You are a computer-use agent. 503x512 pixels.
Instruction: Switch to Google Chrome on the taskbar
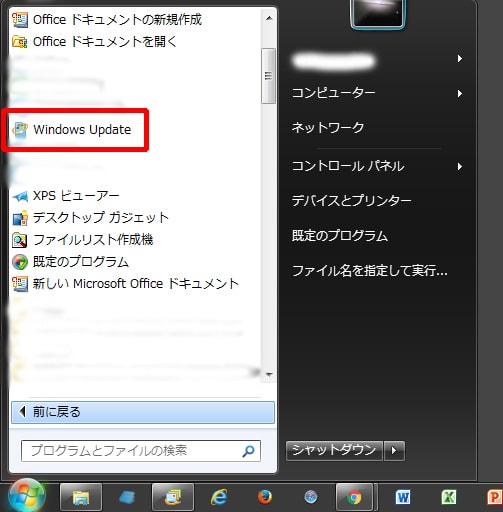[x=354, y=497]
